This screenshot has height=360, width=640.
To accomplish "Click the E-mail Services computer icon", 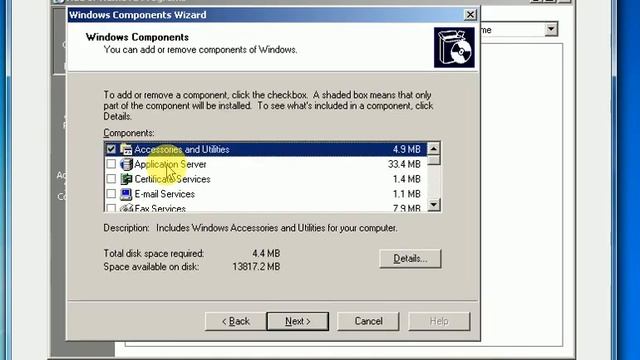I will coord(126,194).
